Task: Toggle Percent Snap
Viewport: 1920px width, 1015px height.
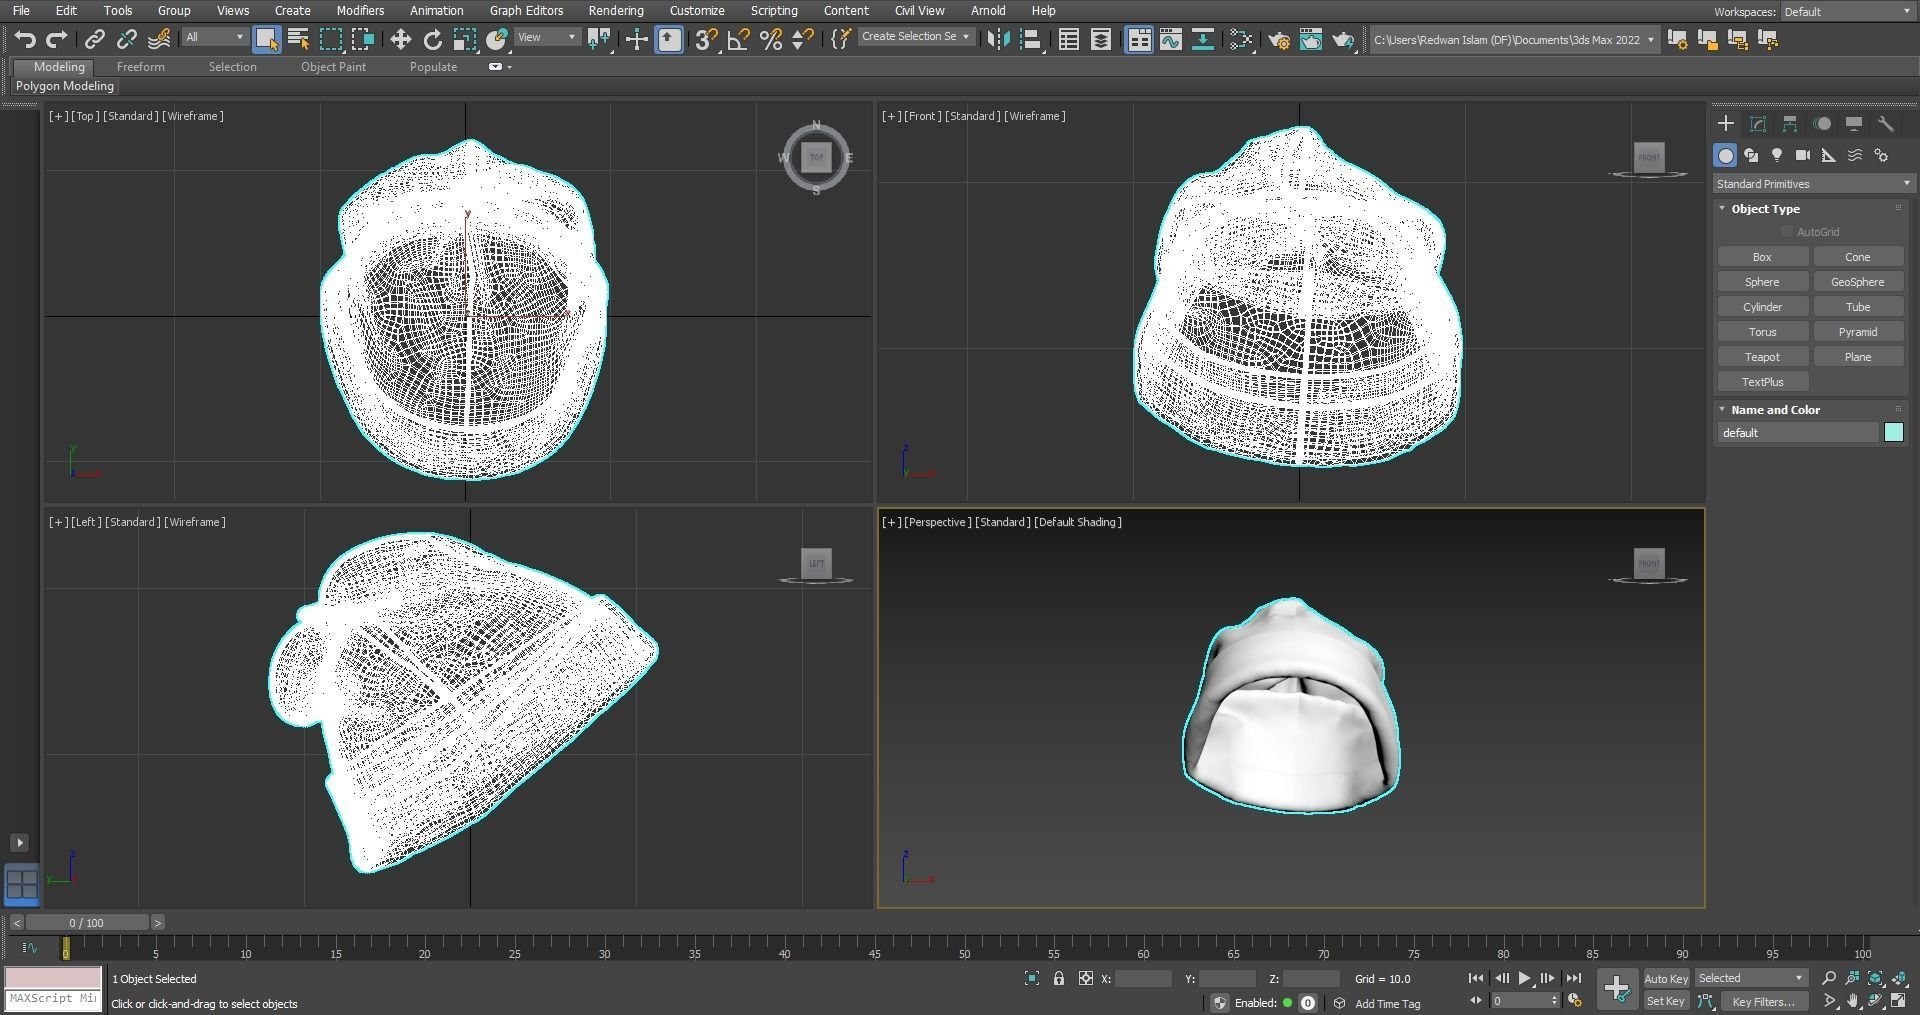Action: pyautogui.click(x=770, y=39)
